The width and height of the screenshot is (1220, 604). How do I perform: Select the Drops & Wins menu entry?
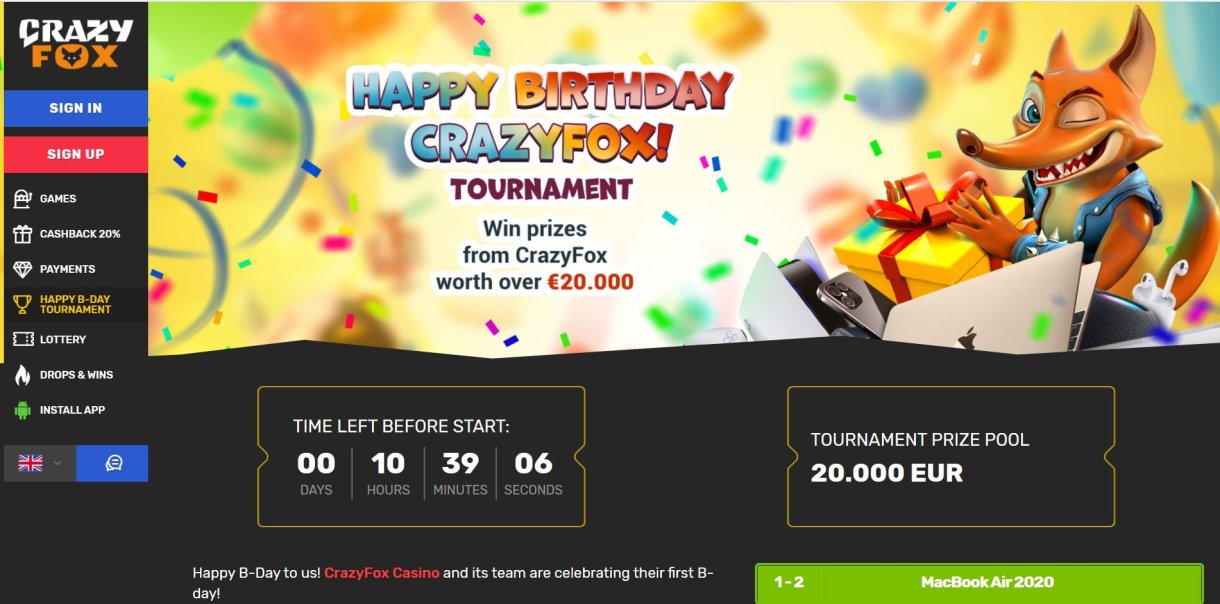pyautogui.click(x=76, y=375)
